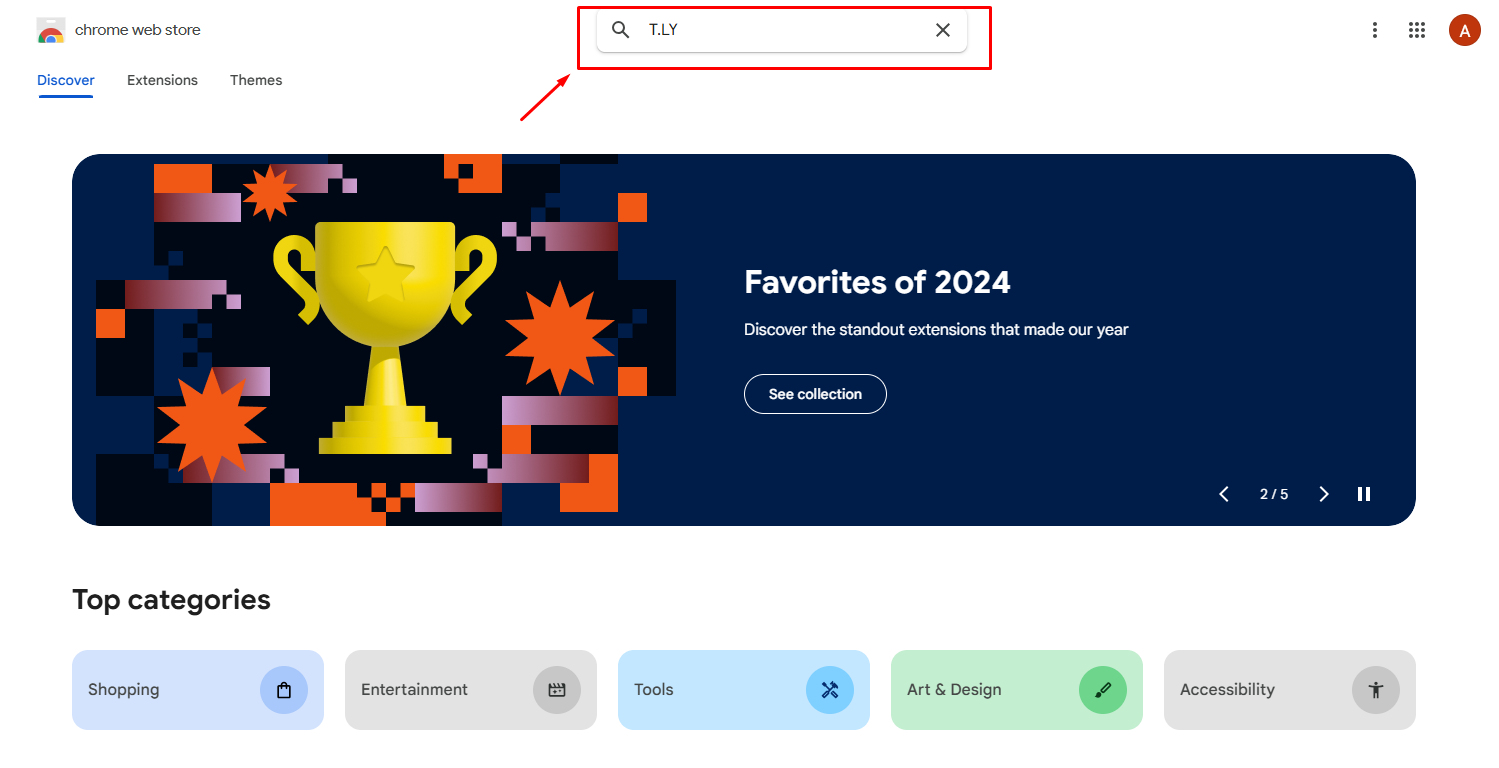Open the Shopping category
The height and width of the screenshot is (768, 1499).
click(x=198, y=690)
